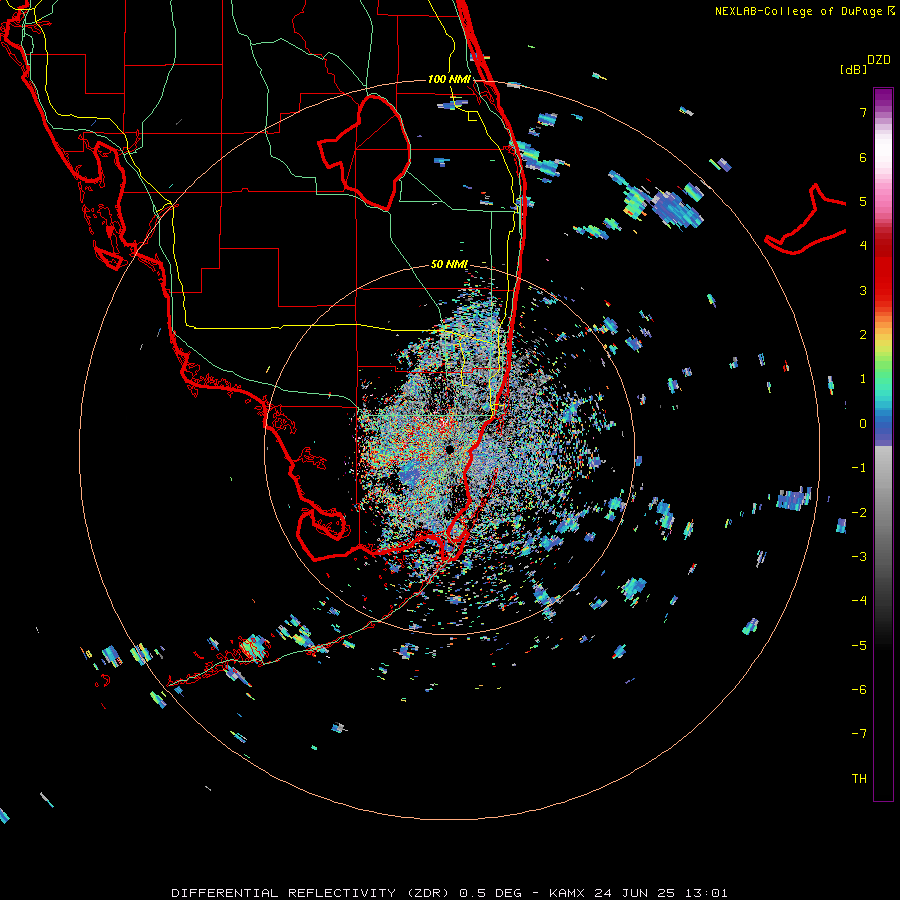
Task: Click the 7 value on color scale
Action: [x=863, y=112]
